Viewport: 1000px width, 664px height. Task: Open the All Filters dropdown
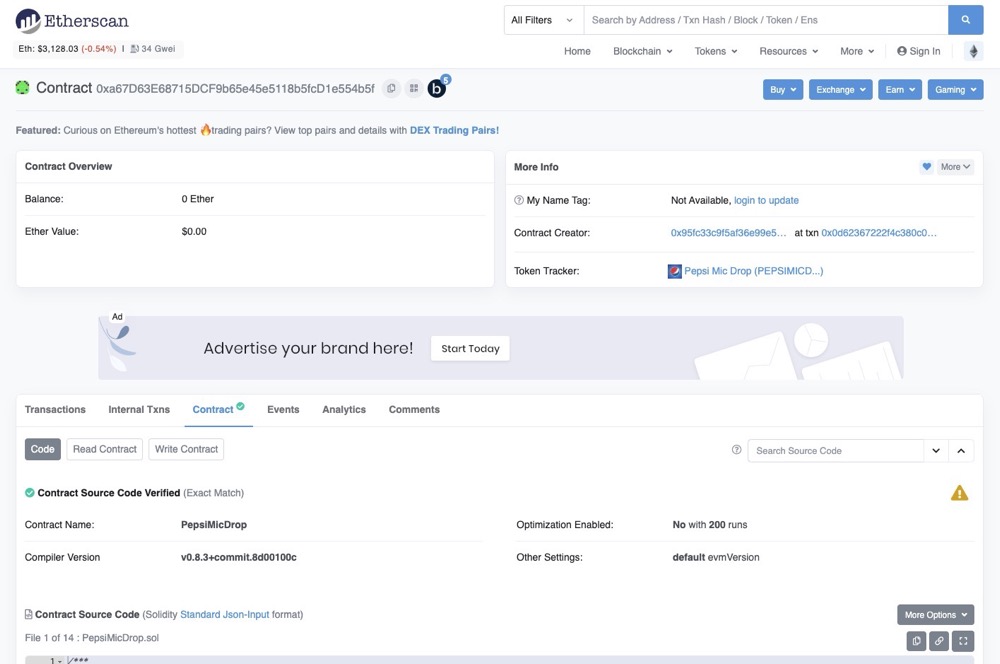(543, 20)
